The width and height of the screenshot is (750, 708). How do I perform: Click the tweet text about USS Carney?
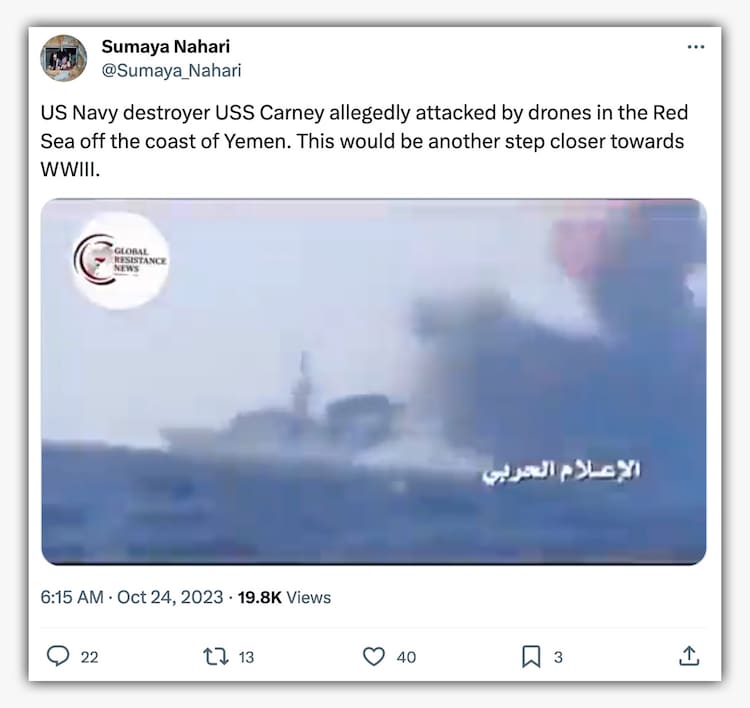pos(364,141)
